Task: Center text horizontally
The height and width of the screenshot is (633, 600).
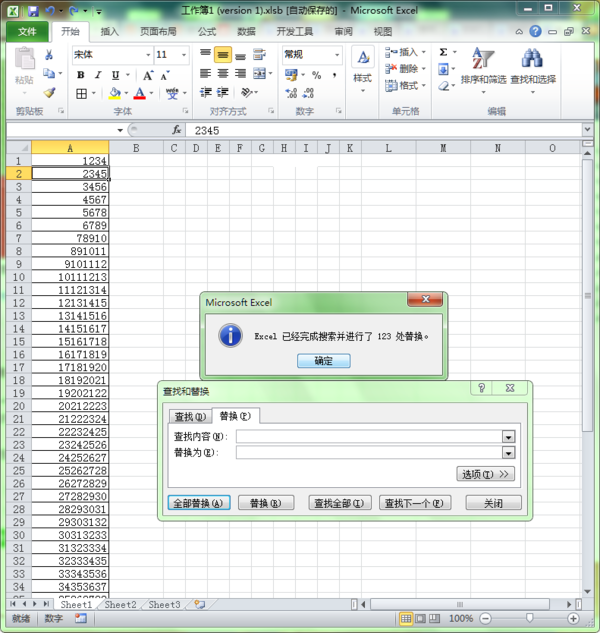Action: [223, 73]
